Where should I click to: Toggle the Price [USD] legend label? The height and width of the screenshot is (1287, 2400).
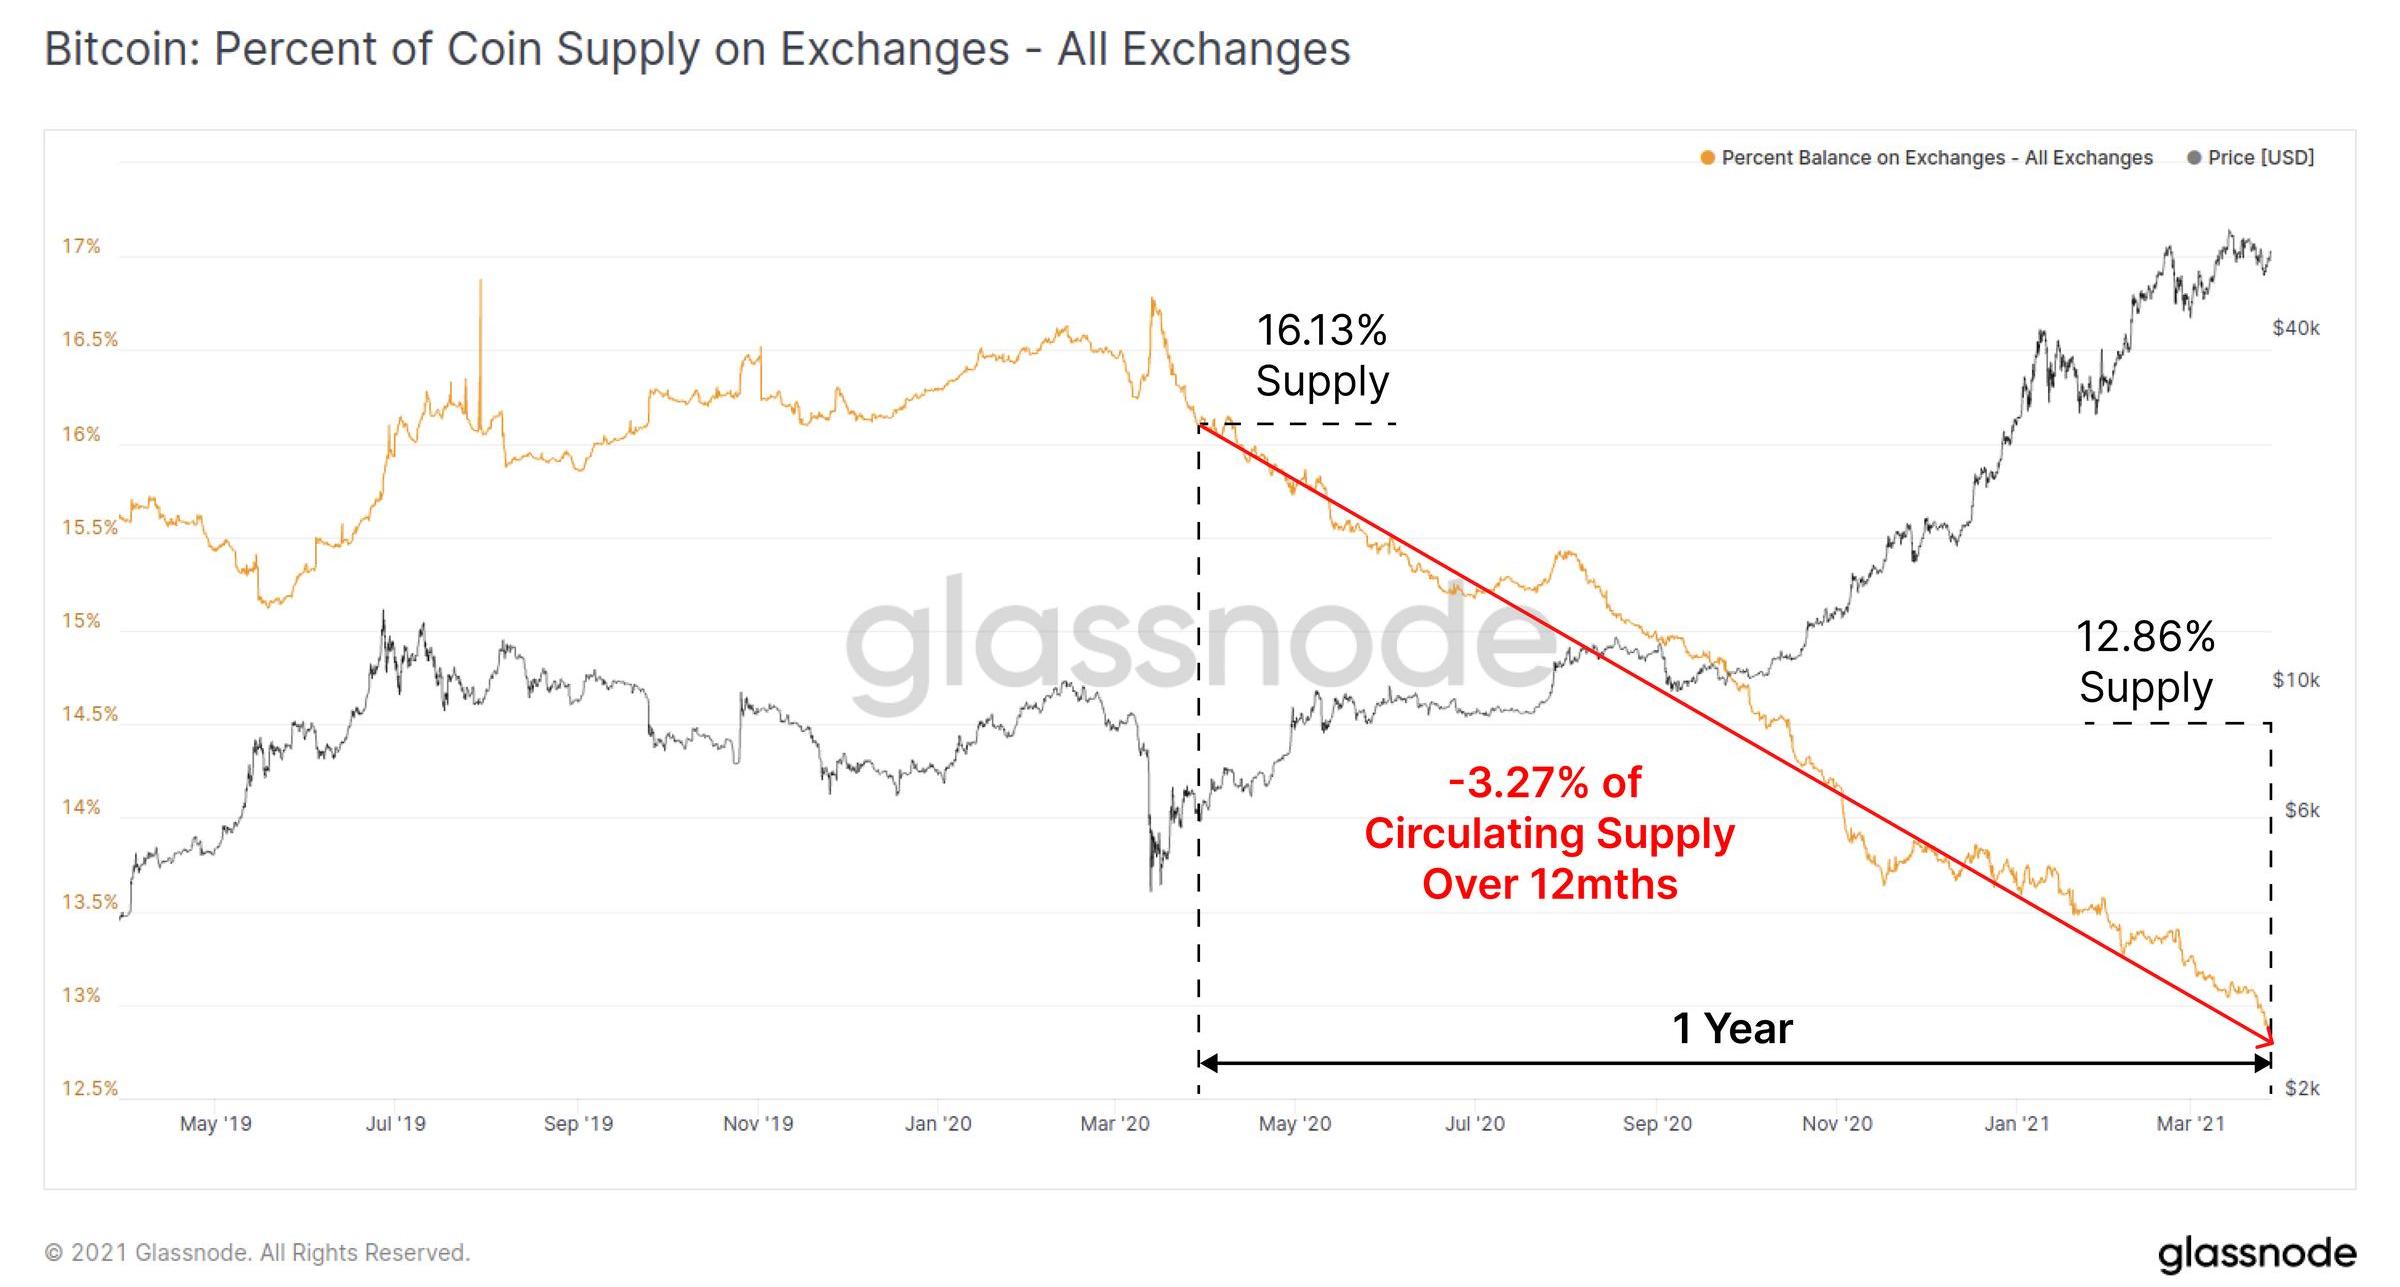tap(2261, 158)
